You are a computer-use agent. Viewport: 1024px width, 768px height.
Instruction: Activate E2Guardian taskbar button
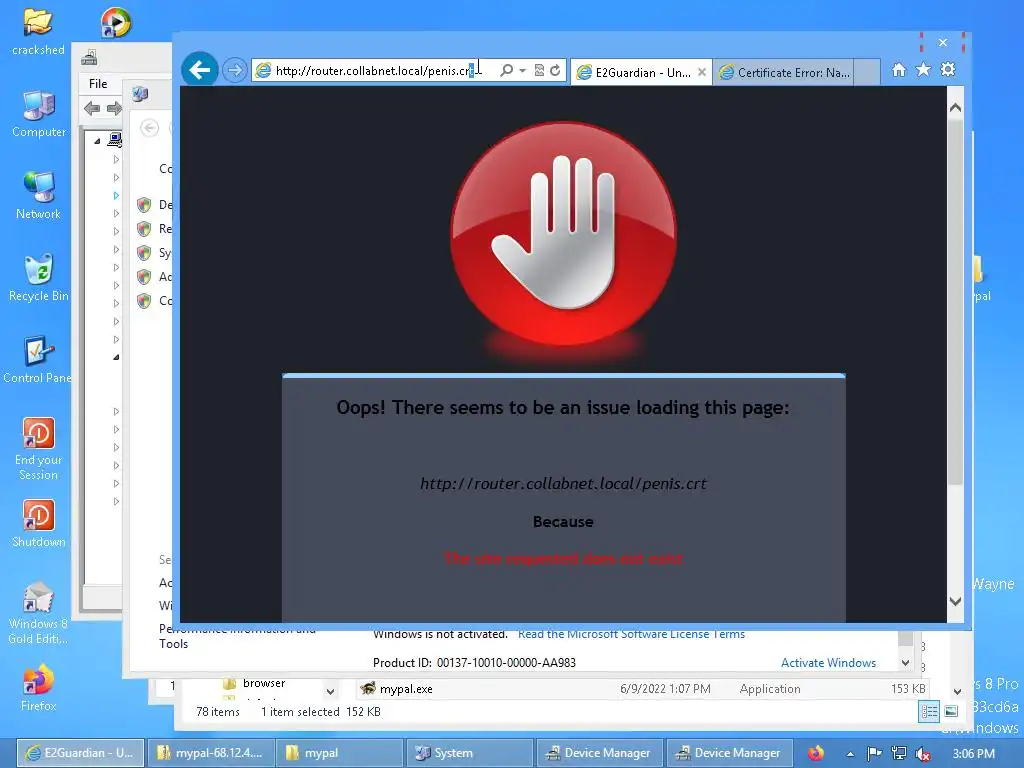click(79, 753)
